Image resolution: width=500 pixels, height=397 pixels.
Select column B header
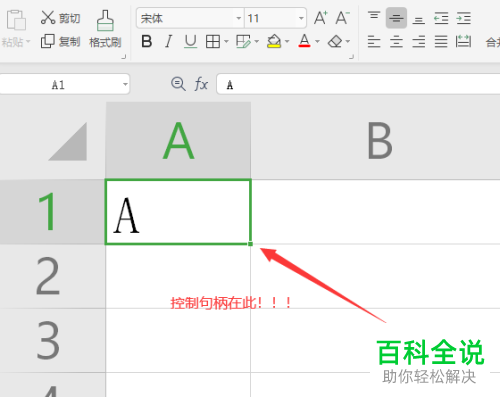click(376, 140)
